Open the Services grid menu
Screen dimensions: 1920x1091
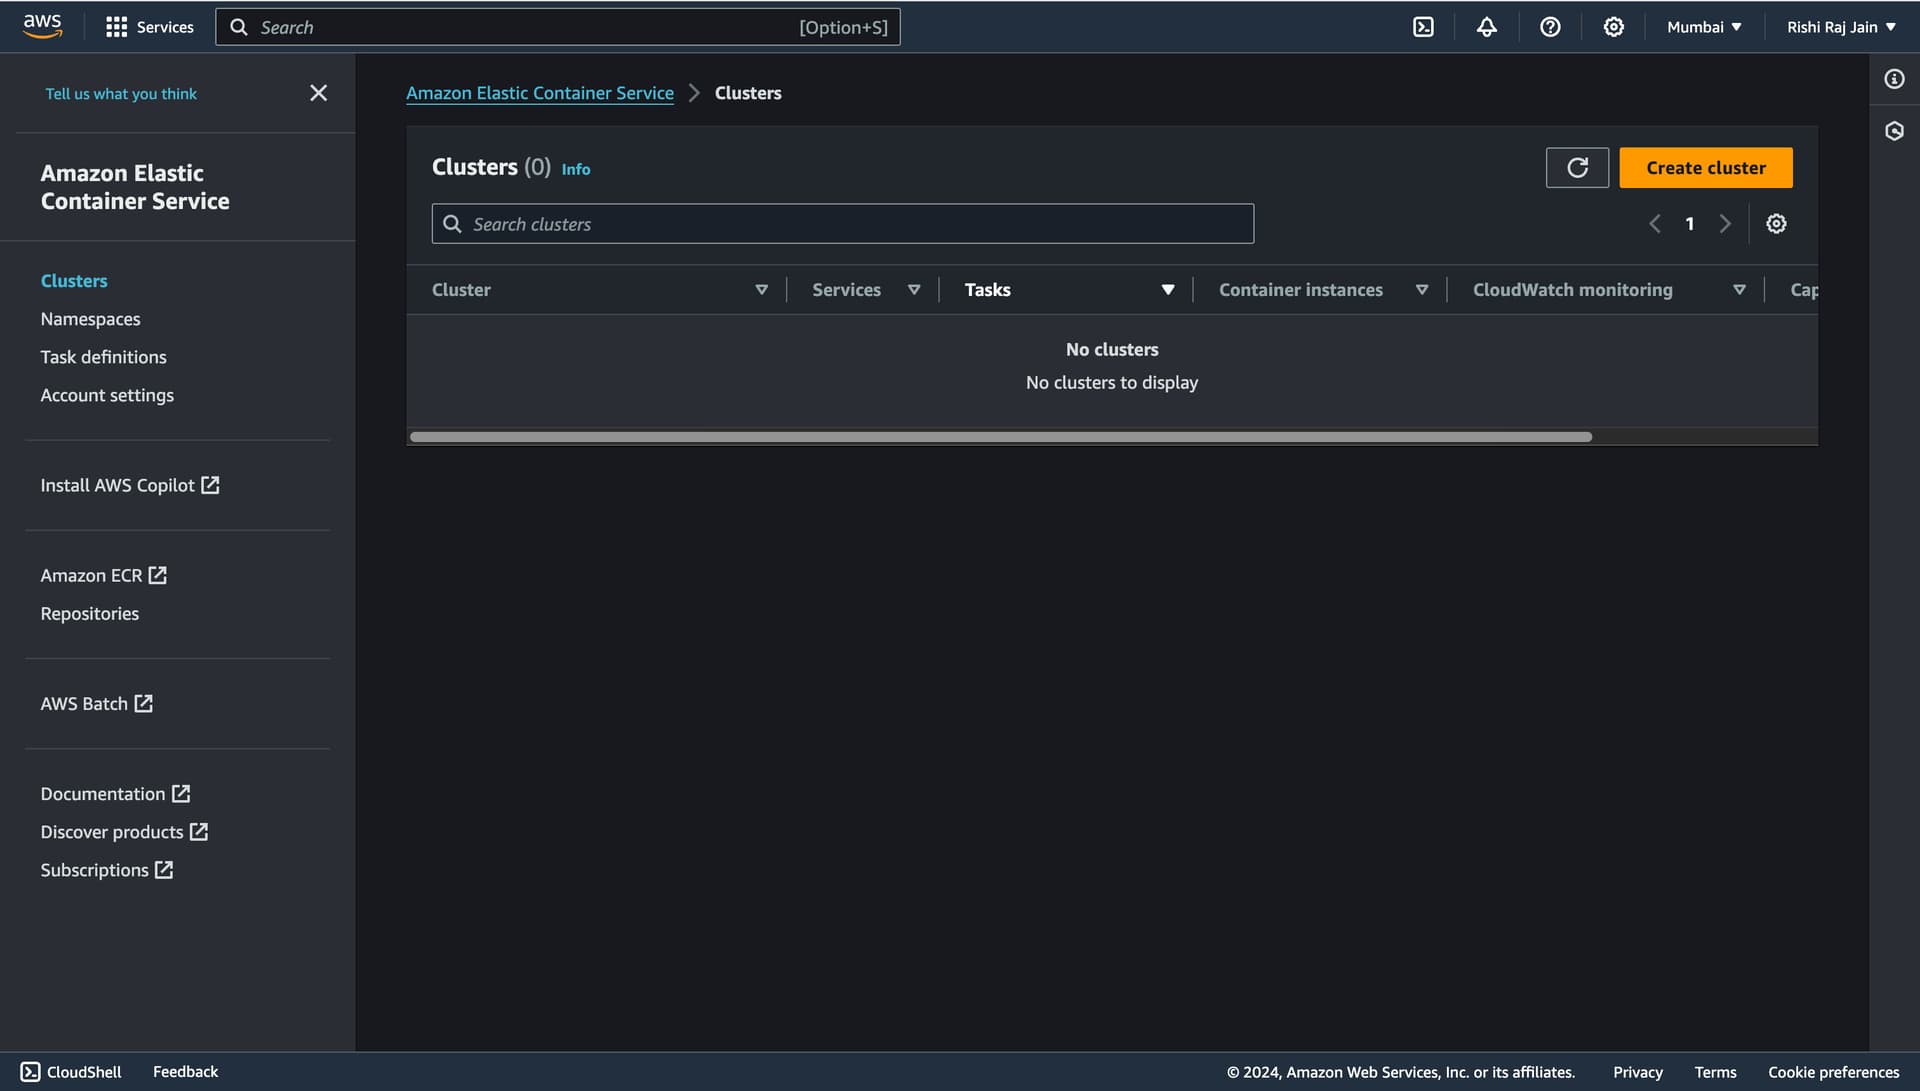150,27
